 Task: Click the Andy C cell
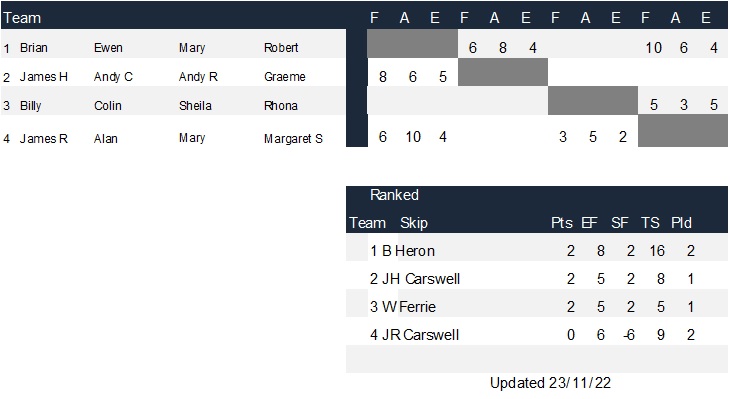tap(113, 76)
